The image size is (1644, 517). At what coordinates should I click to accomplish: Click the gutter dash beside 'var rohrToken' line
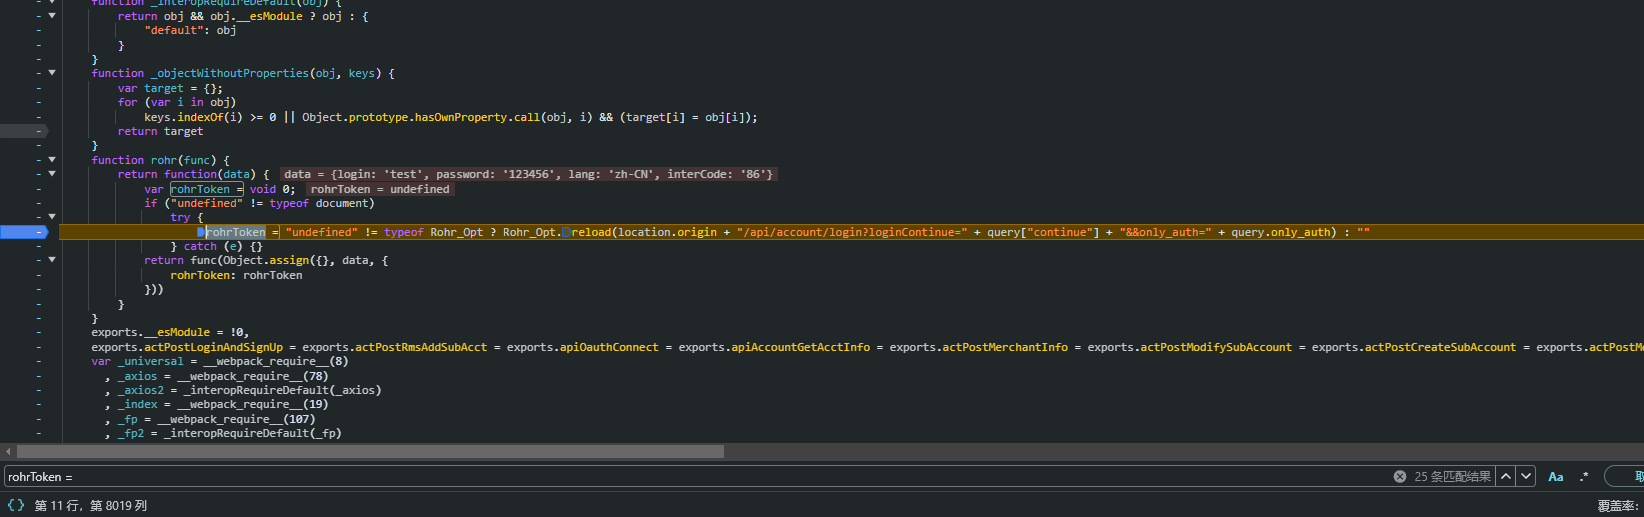click(39, 189)
